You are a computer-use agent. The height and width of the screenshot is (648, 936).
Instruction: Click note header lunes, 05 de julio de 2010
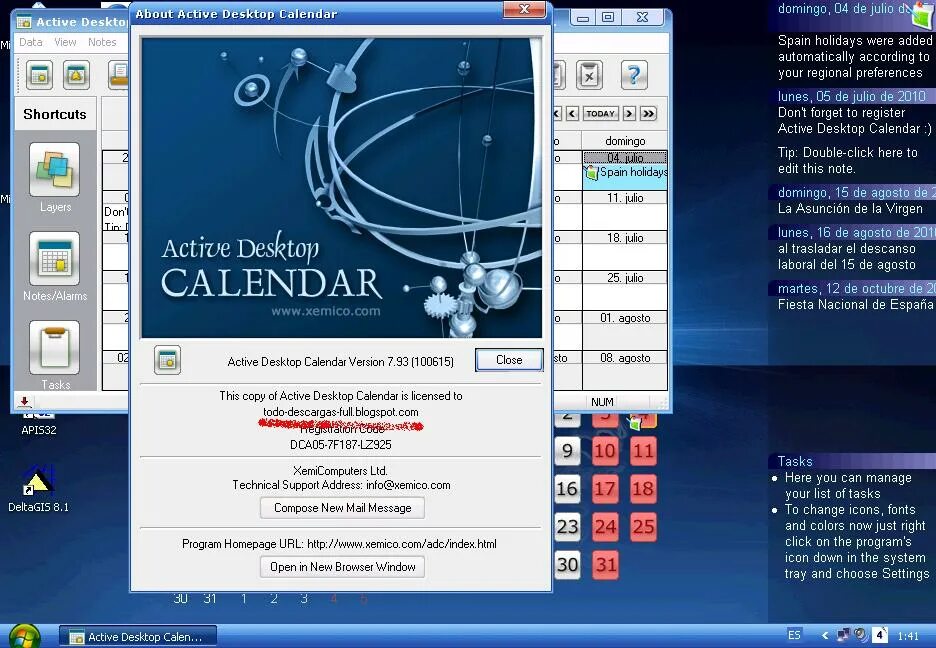tap(852, 97)
